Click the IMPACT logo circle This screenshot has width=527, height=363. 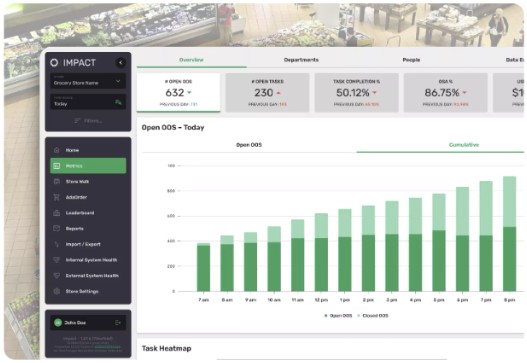click(54, 63)
